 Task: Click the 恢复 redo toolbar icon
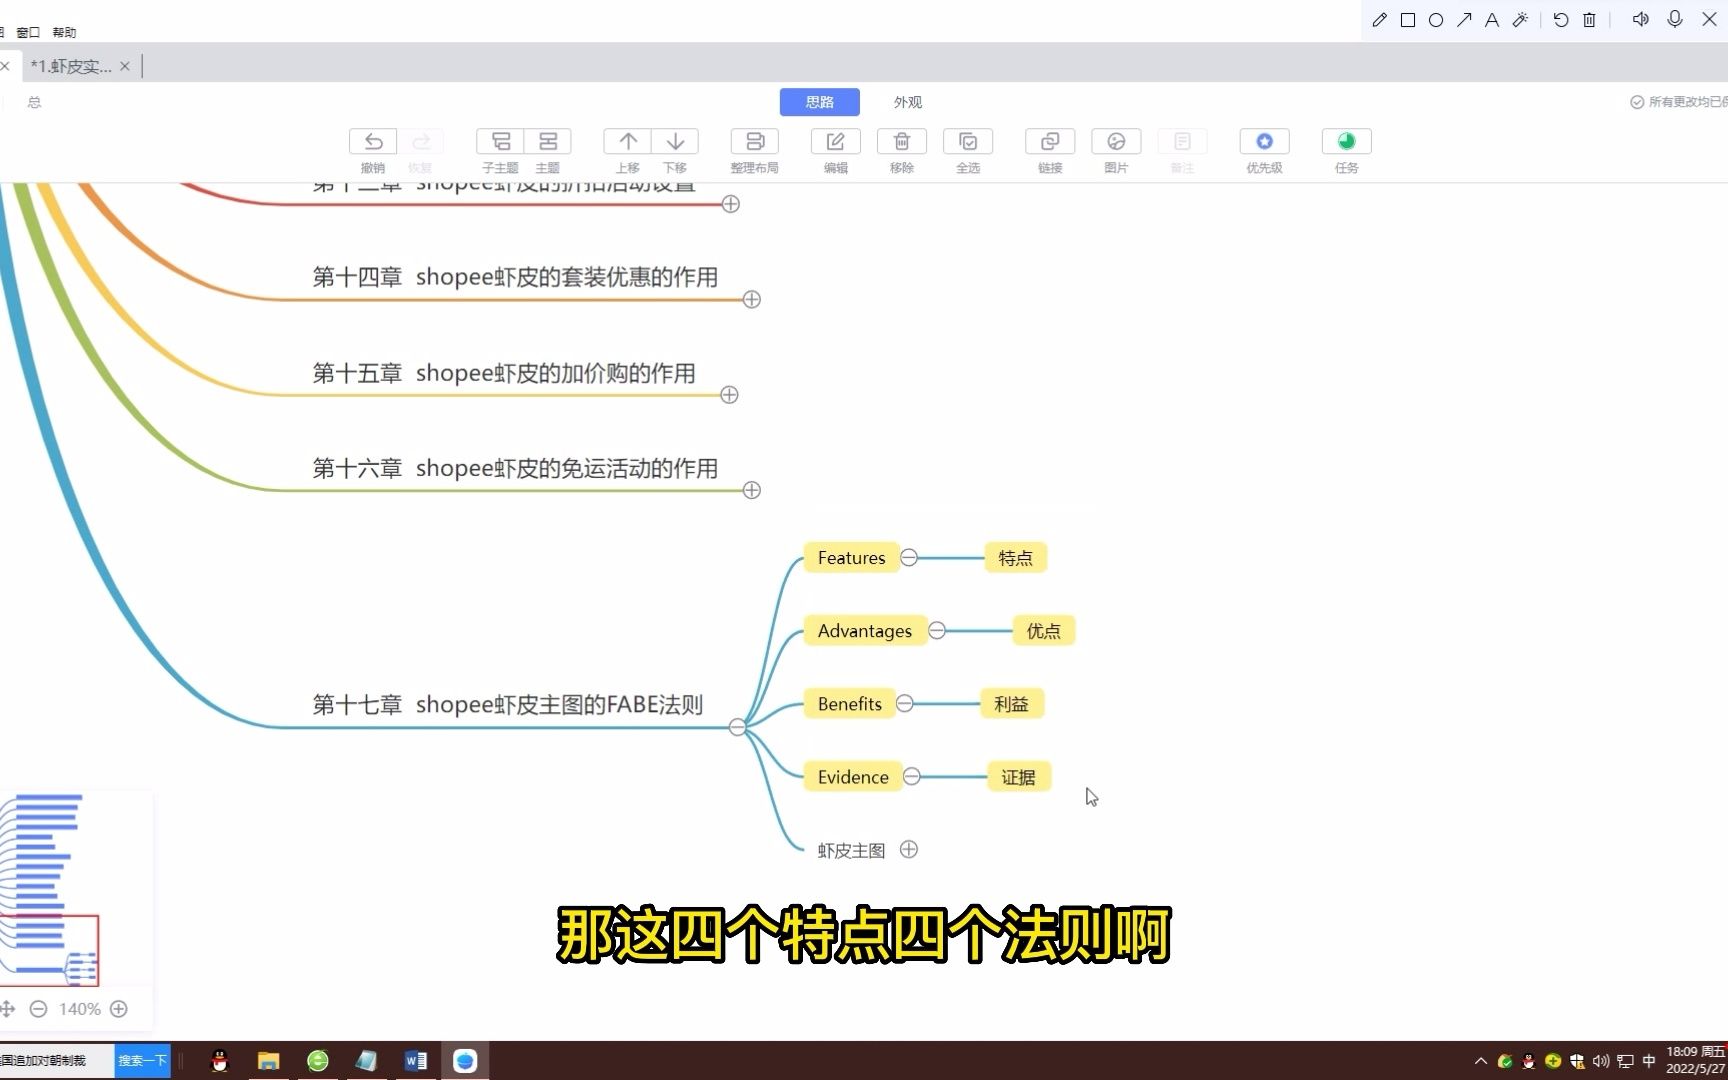tap(421, 141)
